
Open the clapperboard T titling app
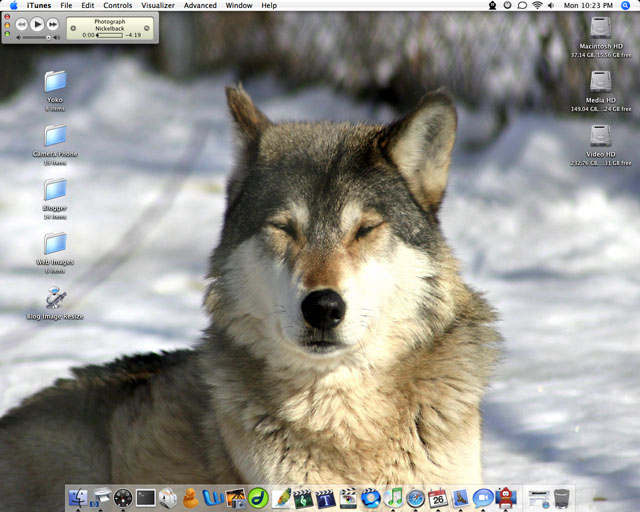[x=326, y=498]
